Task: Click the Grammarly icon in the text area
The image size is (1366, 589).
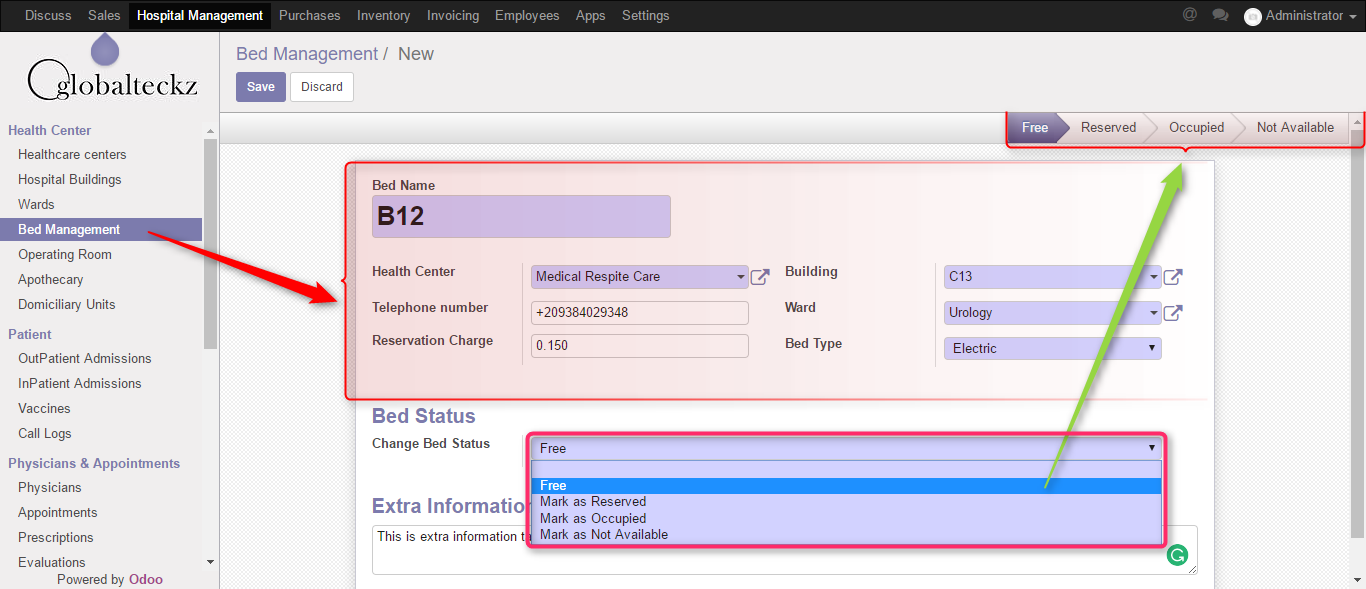Action: pyautogui.click(x=1177, y=556)
